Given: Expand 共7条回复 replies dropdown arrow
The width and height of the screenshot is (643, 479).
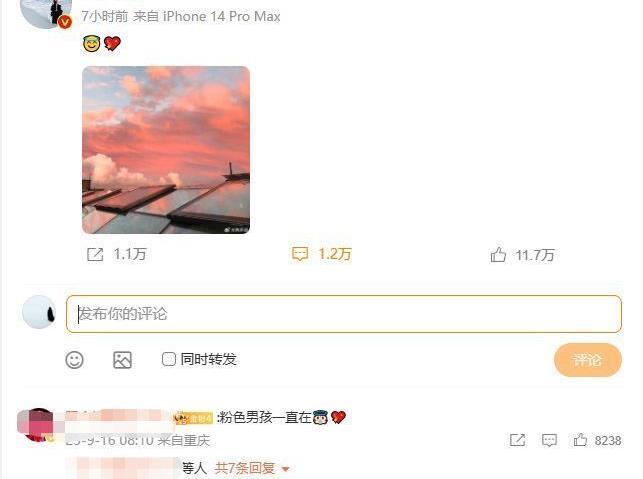Looking at the screenshot, I should tap(286, 468).
